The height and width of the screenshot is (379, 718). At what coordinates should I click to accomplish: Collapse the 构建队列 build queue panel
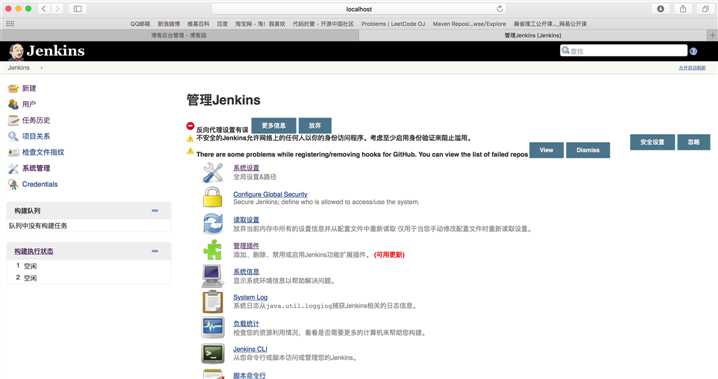pos(155,211)
